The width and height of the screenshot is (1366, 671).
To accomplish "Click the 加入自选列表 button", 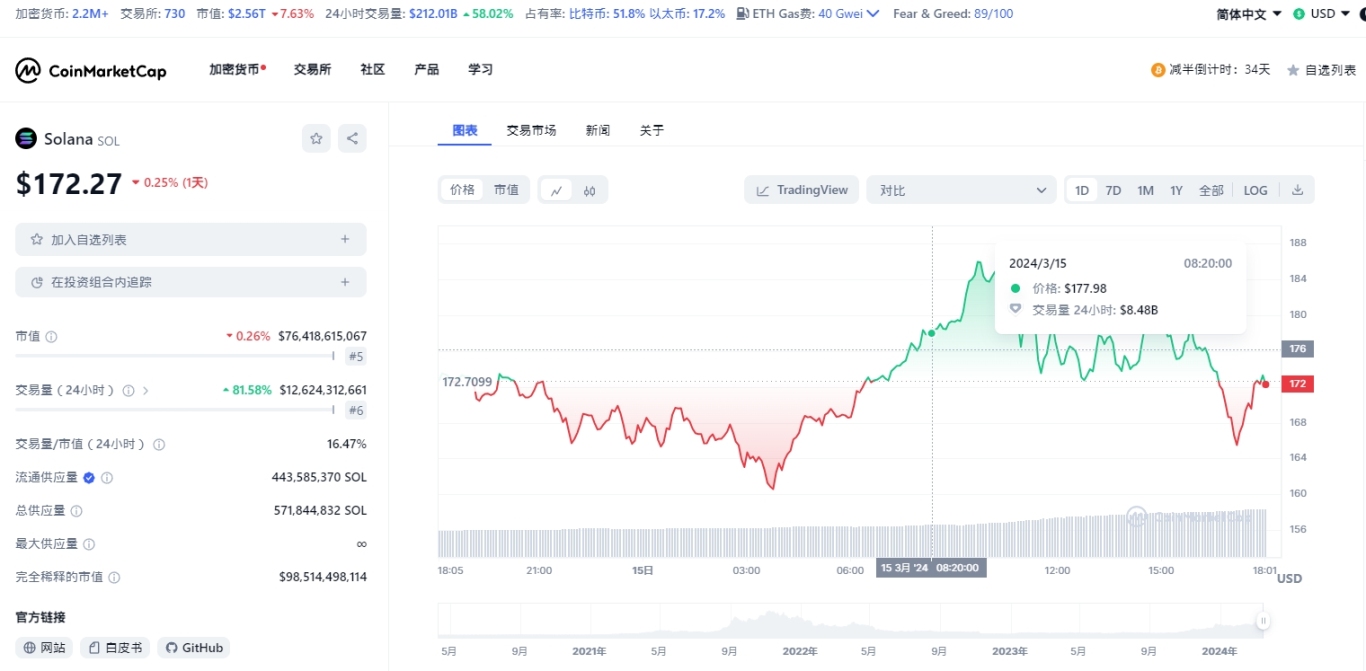I will 191,240.
